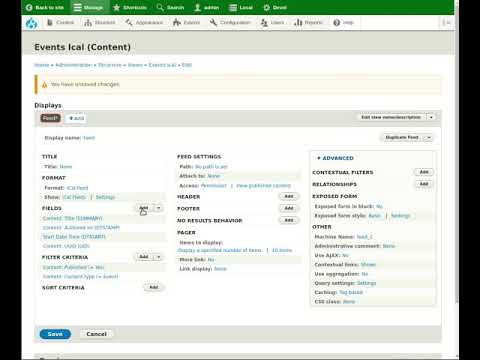Click the Reports text in the admin menu

(x=314, y=22)
